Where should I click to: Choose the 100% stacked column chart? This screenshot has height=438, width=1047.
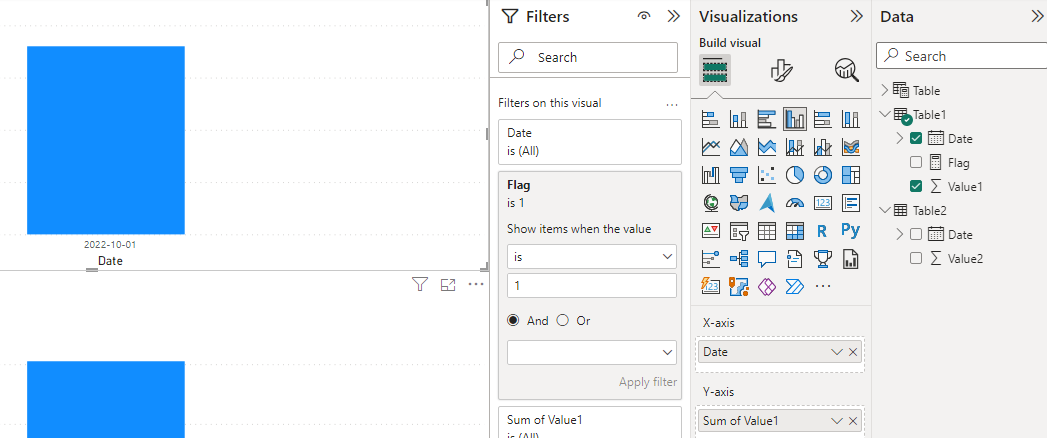[x=851, y=120]
